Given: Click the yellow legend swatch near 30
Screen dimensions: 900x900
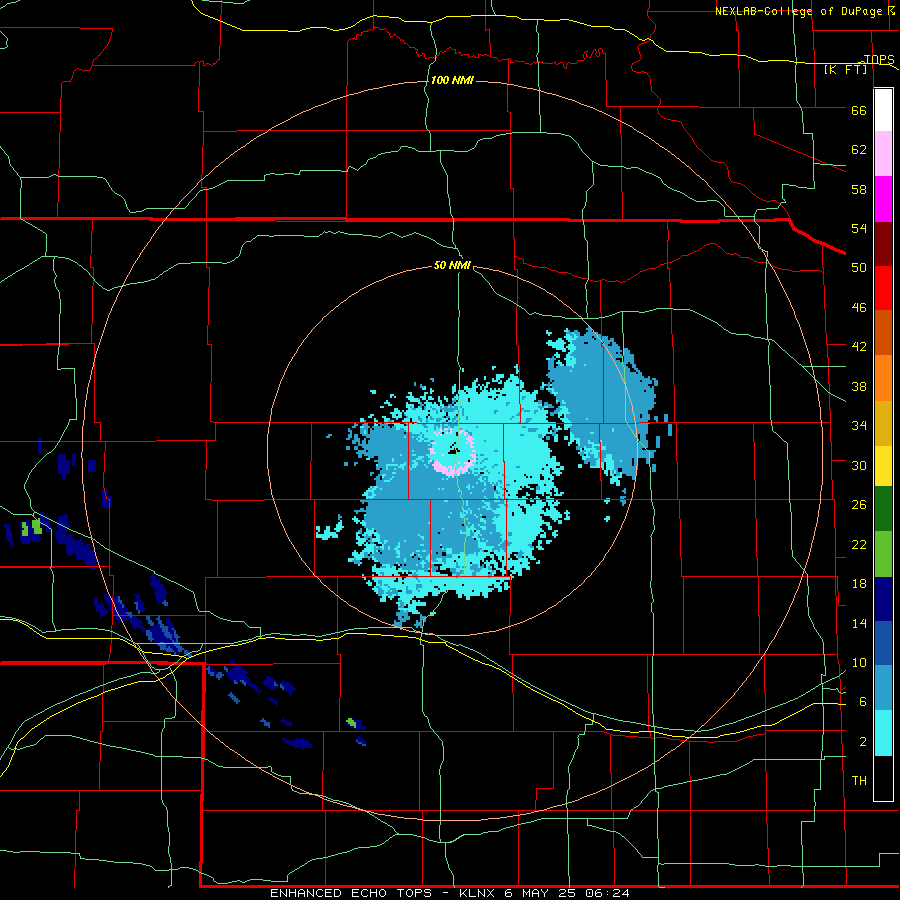Looking at the screenshot, I should tap(883, 465).
